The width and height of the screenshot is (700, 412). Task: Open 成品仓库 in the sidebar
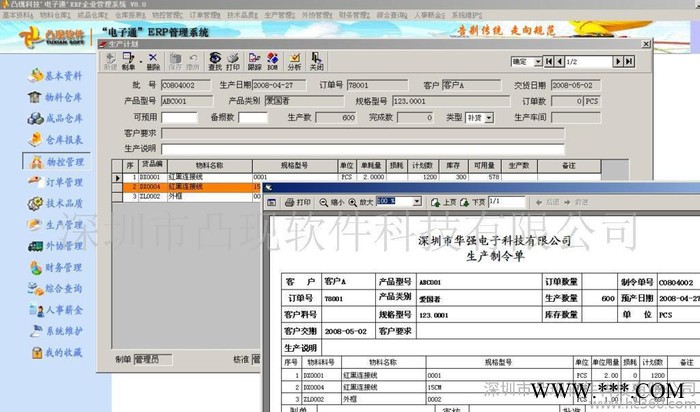[55, 118]
